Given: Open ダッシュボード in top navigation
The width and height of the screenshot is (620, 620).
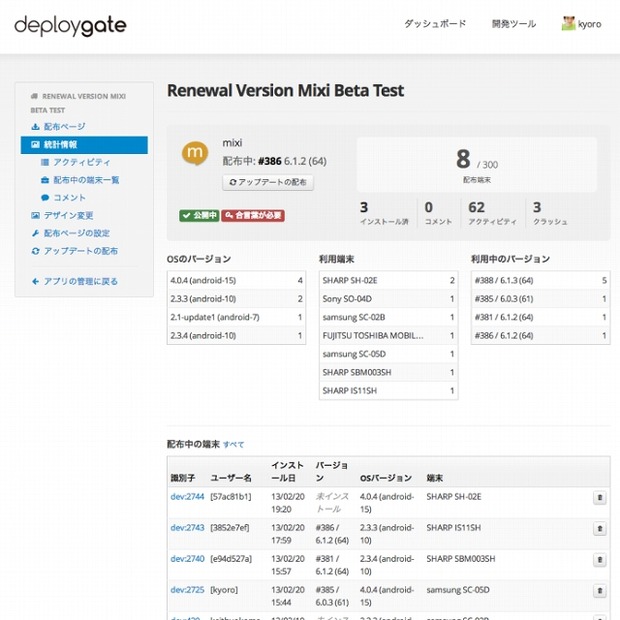Looking at the screenshot, I should pos(435,24).
